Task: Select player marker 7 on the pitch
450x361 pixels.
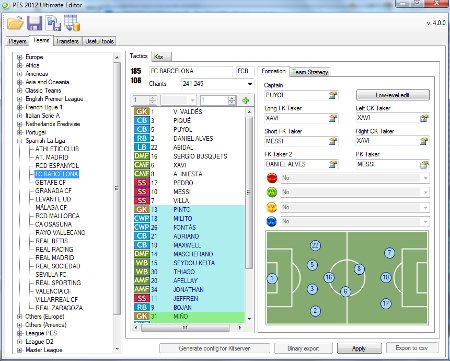Action: point(389,253)
